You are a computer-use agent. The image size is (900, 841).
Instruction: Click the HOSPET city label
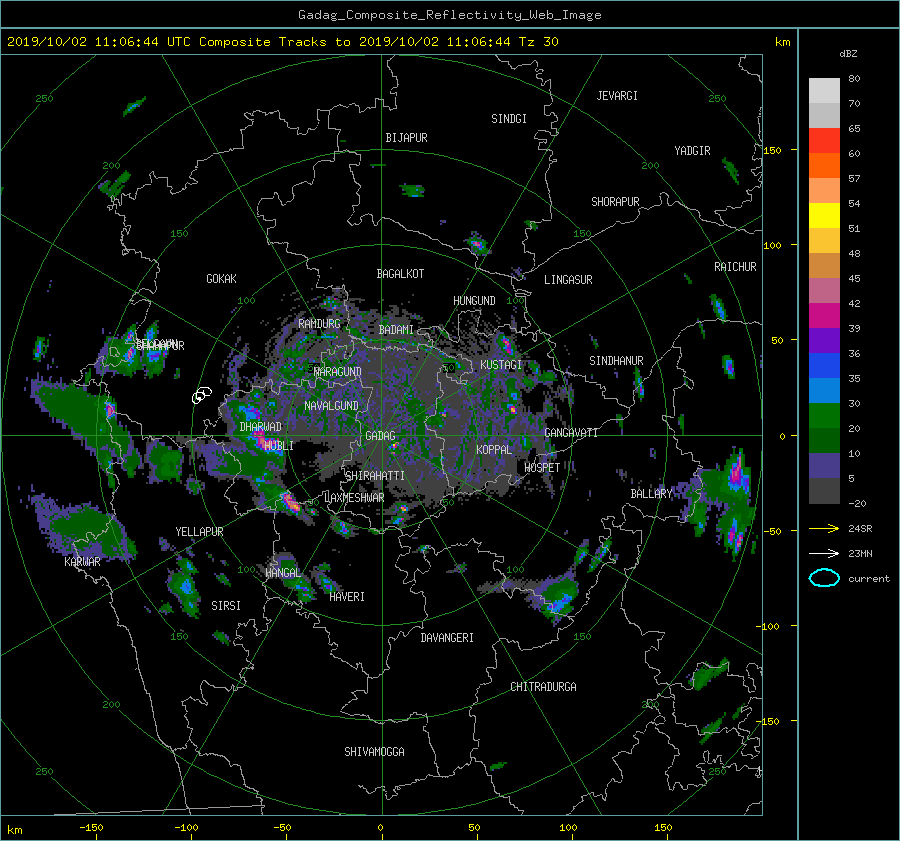point(542,468)
